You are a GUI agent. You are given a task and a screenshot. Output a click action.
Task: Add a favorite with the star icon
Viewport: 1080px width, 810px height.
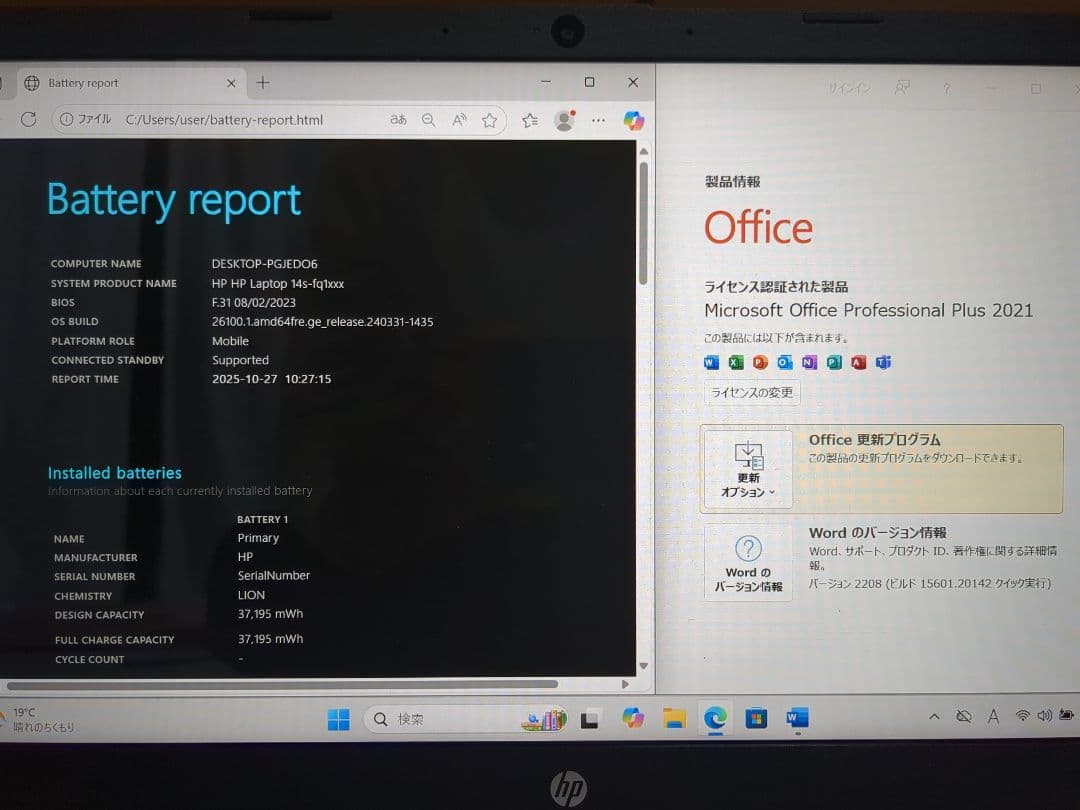(x=490, y=120)
